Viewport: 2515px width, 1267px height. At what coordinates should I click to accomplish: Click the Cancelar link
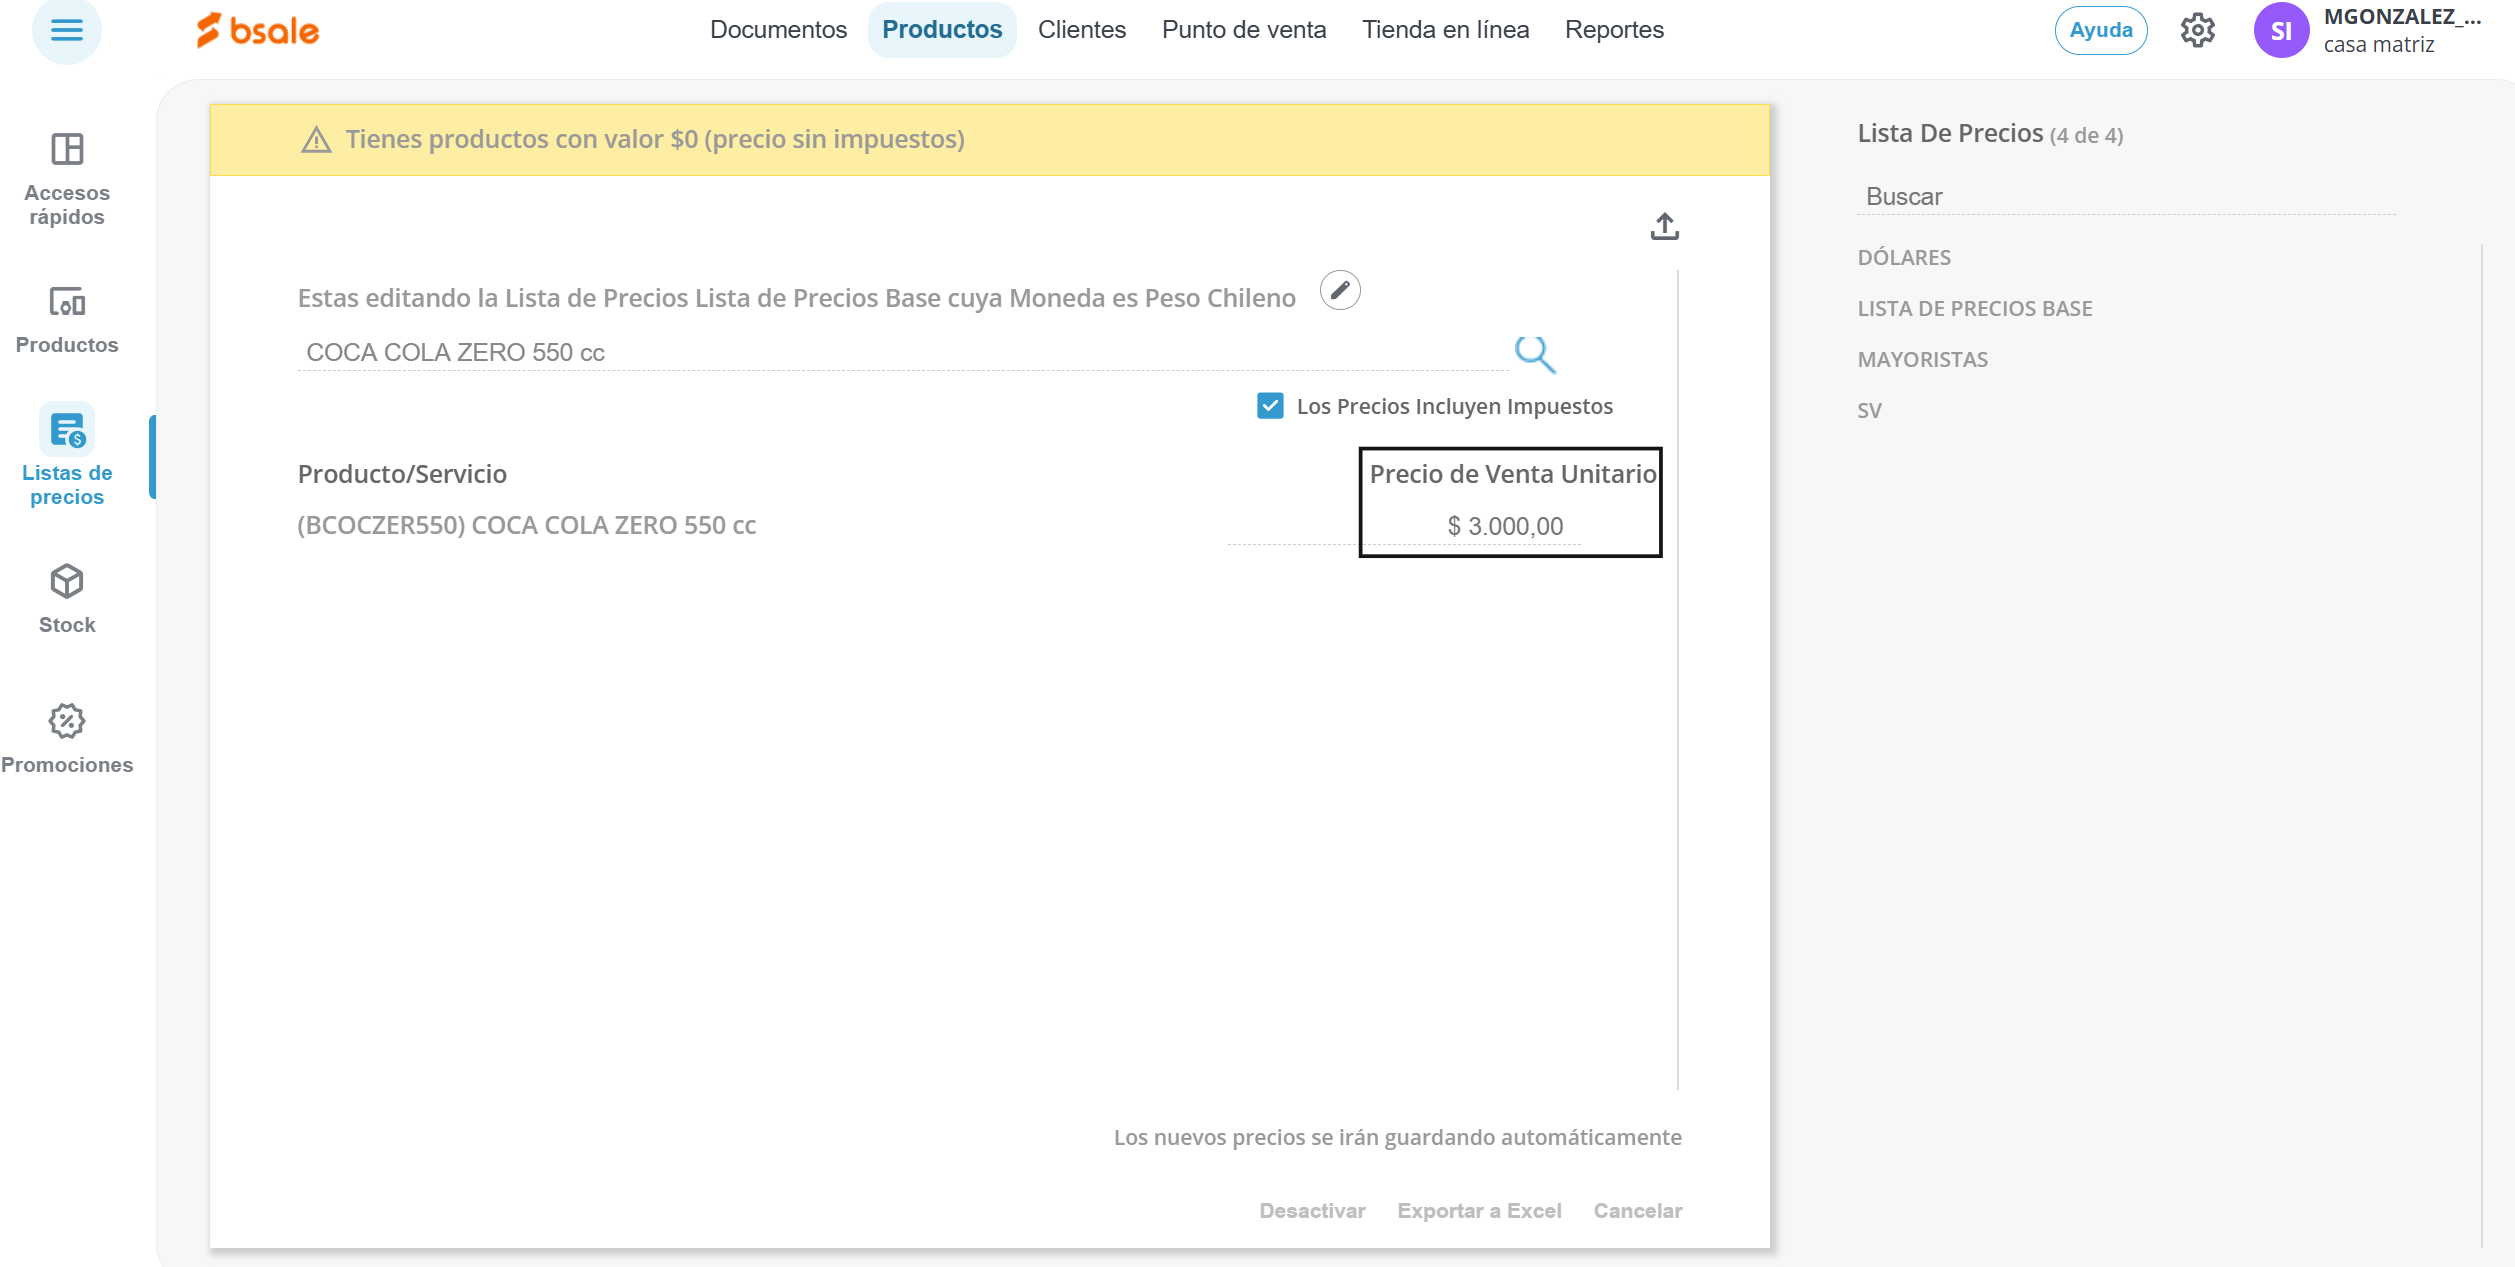(x=1637, y=1210)
